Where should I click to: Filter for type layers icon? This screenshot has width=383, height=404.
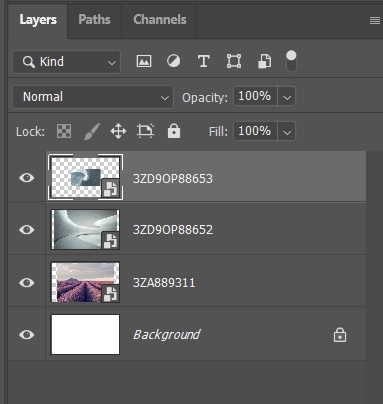[204, 62]
